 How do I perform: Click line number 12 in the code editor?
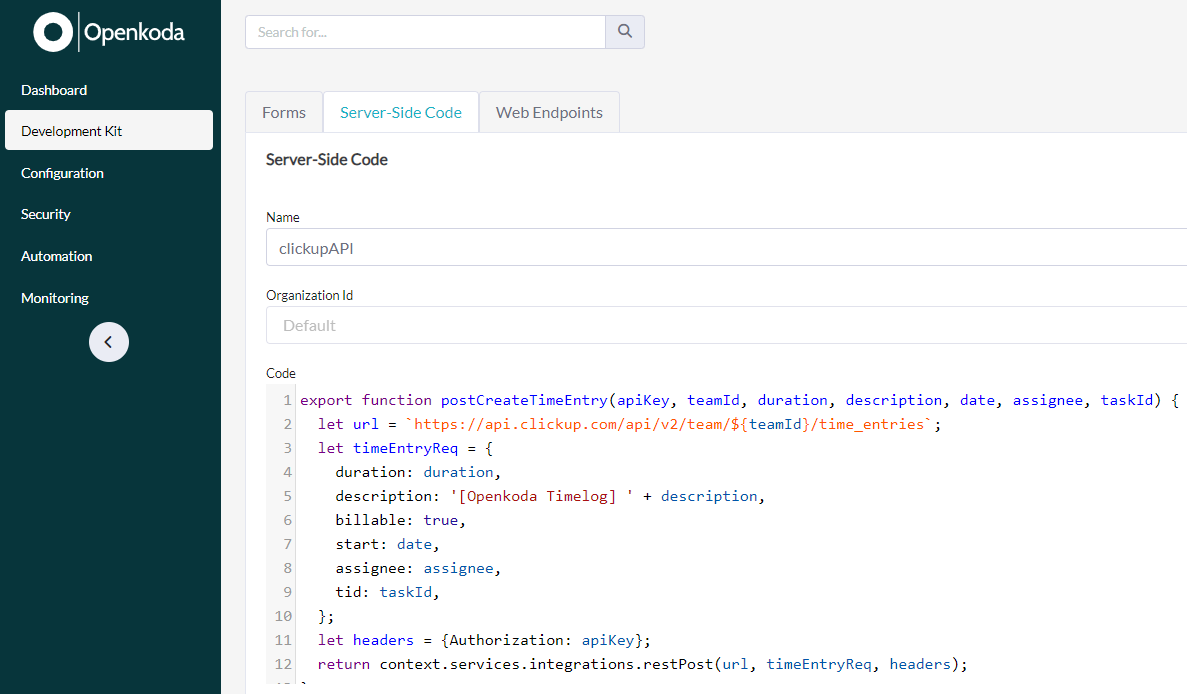[x=282, y=663]
